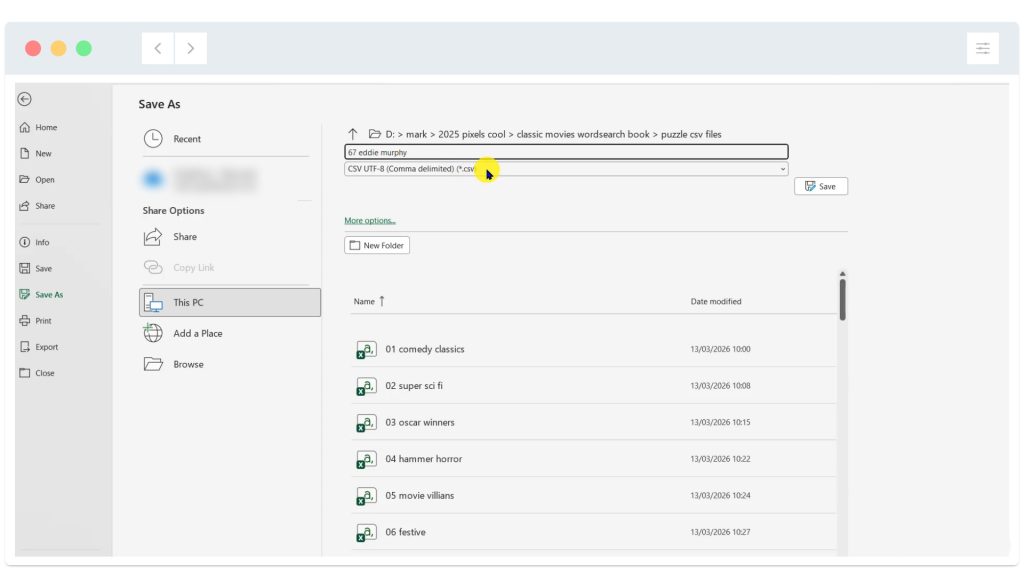Choose Open in the sidebar menu
1024x587 pixels.
37,180
